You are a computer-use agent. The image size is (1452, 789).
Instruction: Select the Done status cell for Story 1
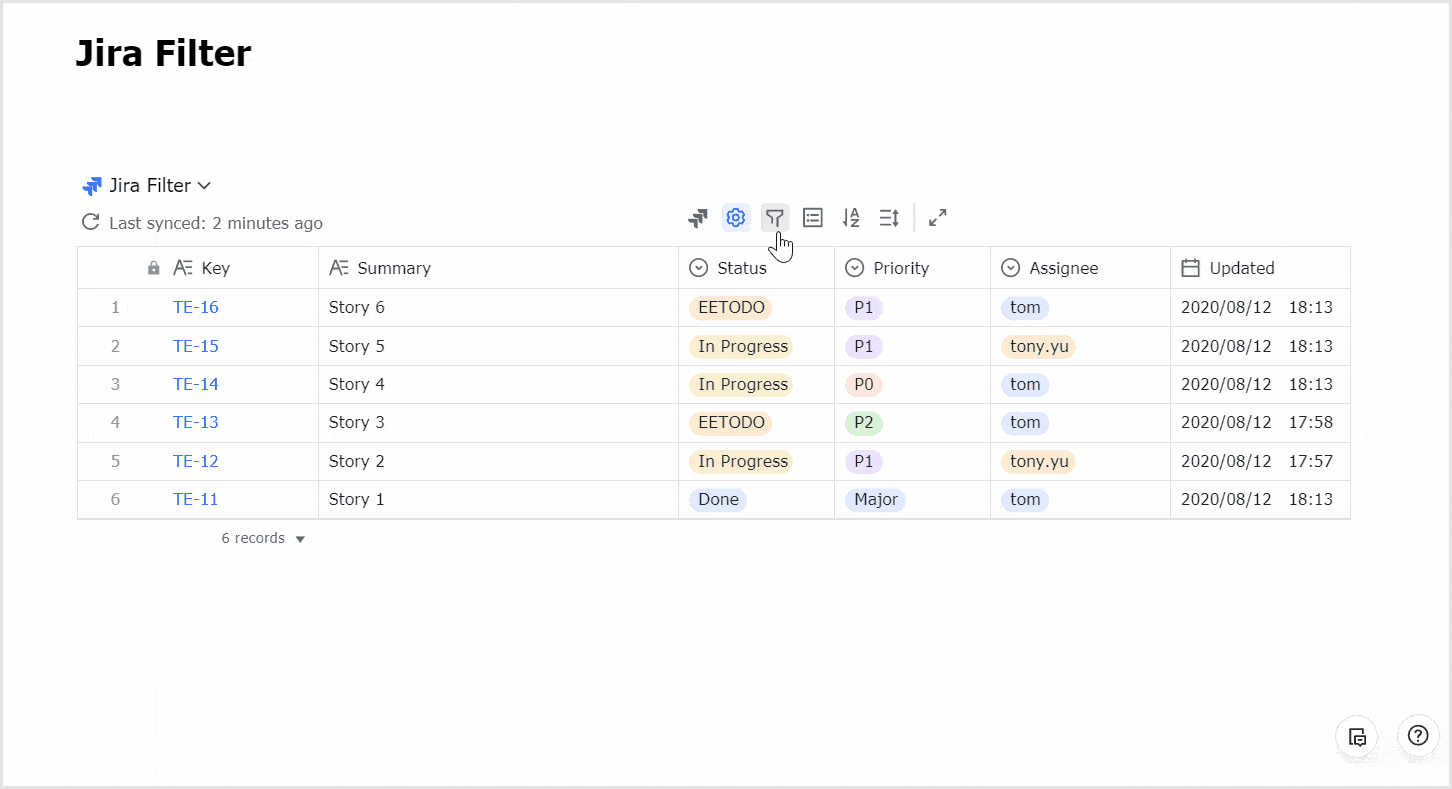pos(718,499)
